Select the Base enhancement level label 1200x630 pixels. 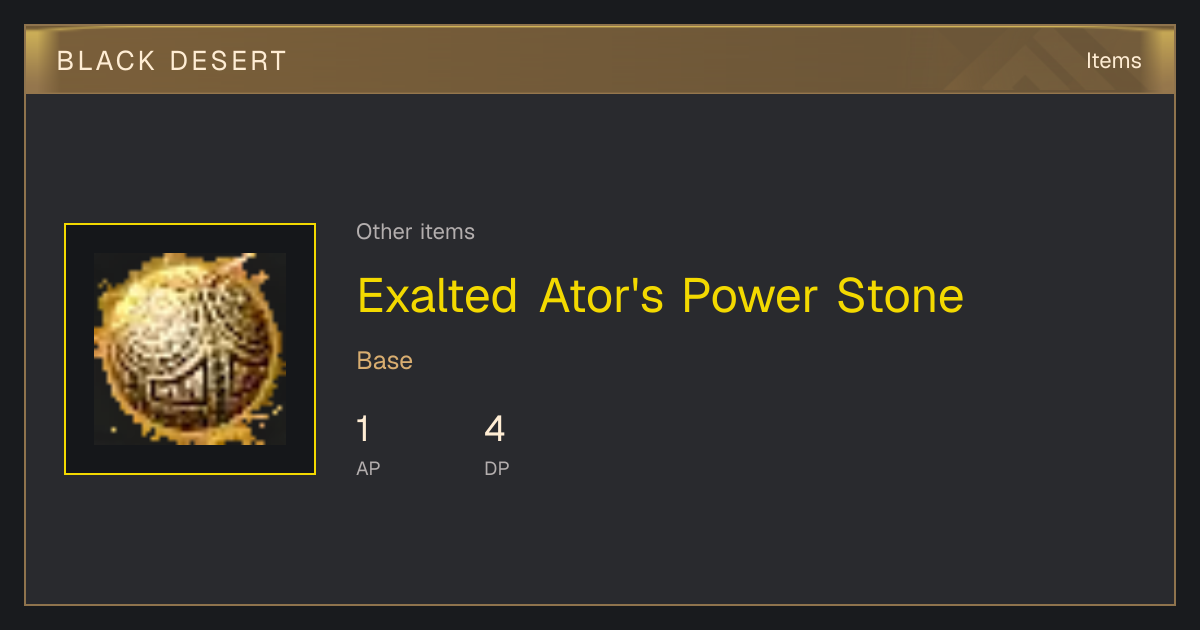pos(385,361)
